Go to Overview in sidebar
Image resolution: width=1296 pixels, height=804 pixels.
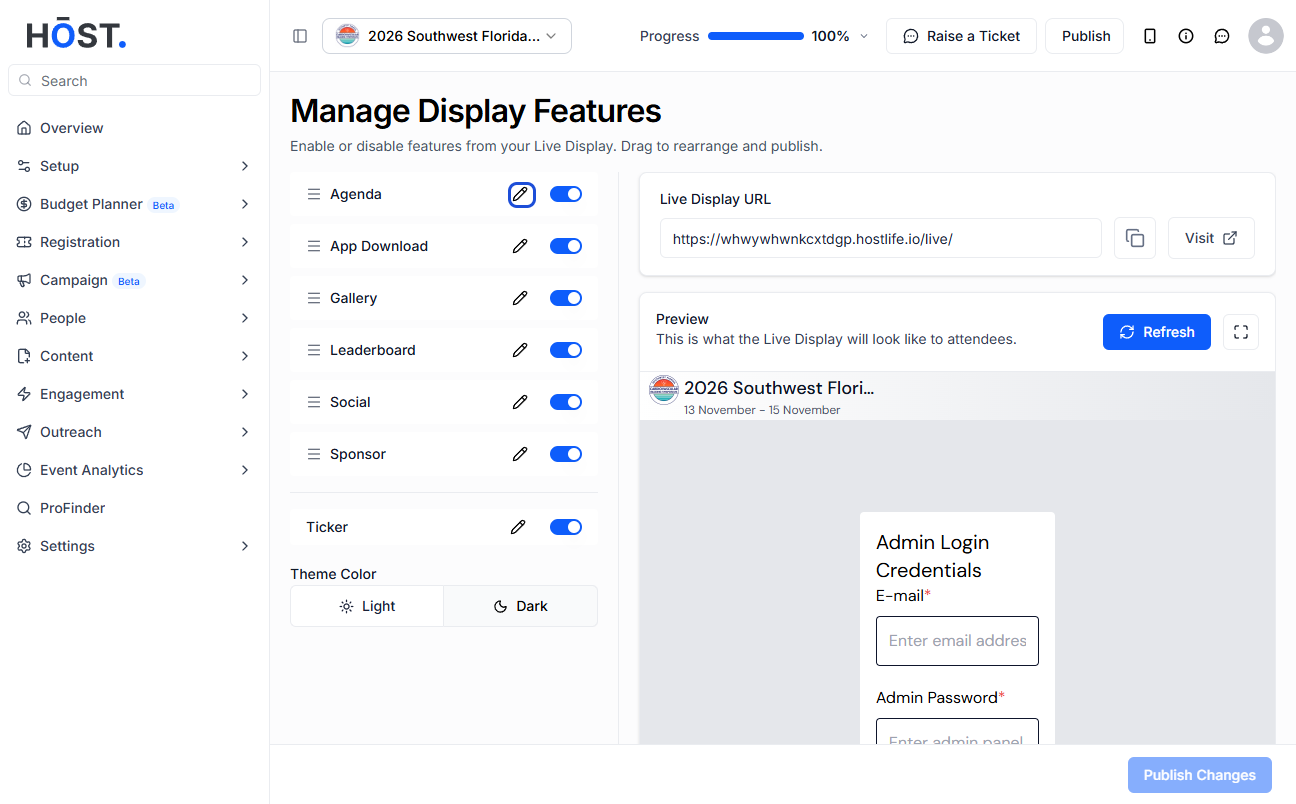[134, 128]
